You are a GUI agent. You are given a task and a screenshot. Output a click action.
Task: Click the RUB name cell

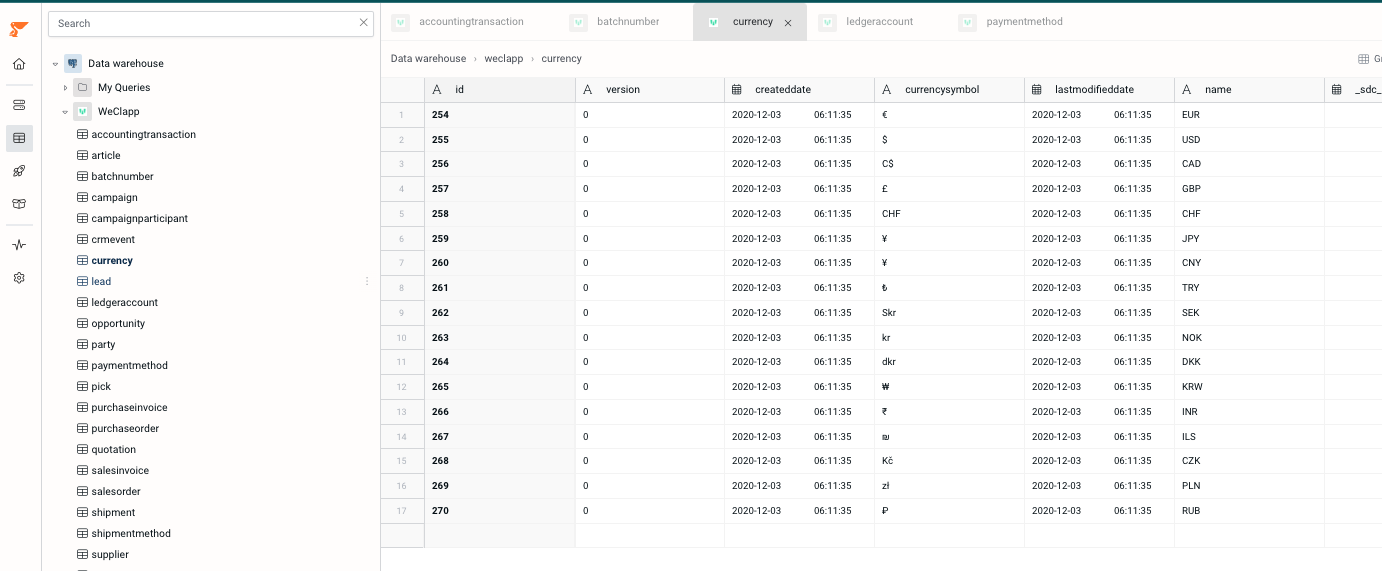1250,511
